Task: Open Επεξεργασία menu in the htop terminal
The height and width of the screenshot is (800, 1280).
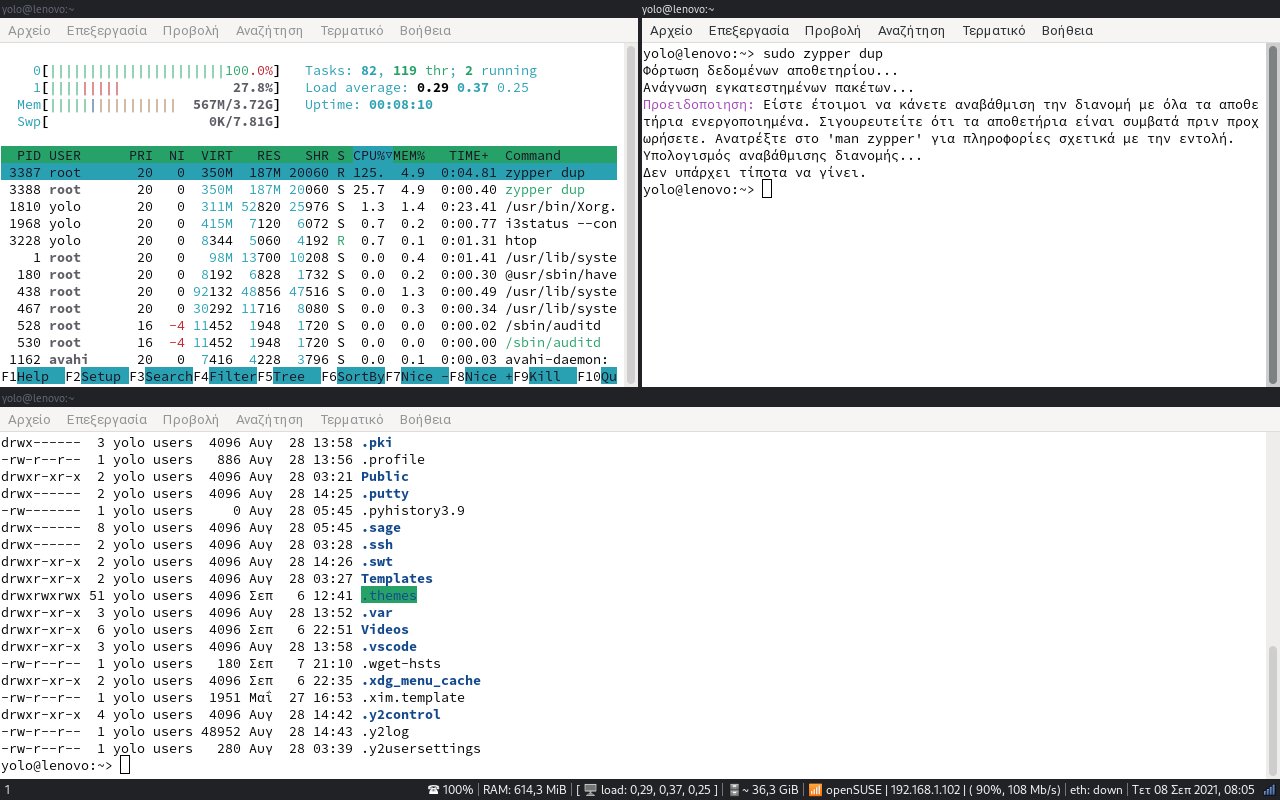Action: [106, 30]
